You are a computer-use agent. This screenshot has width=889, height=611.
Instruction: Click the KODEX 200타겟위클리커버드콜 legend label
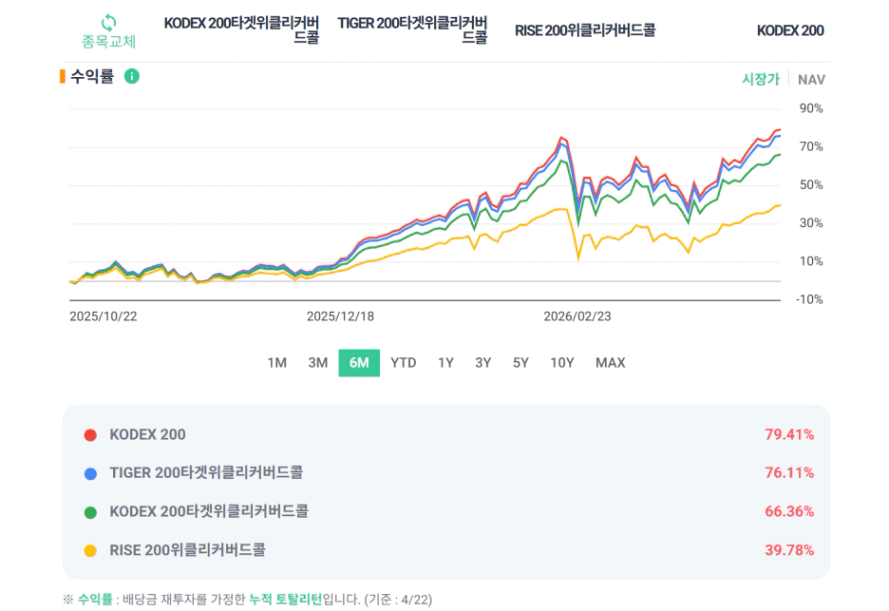click(209, 511)
